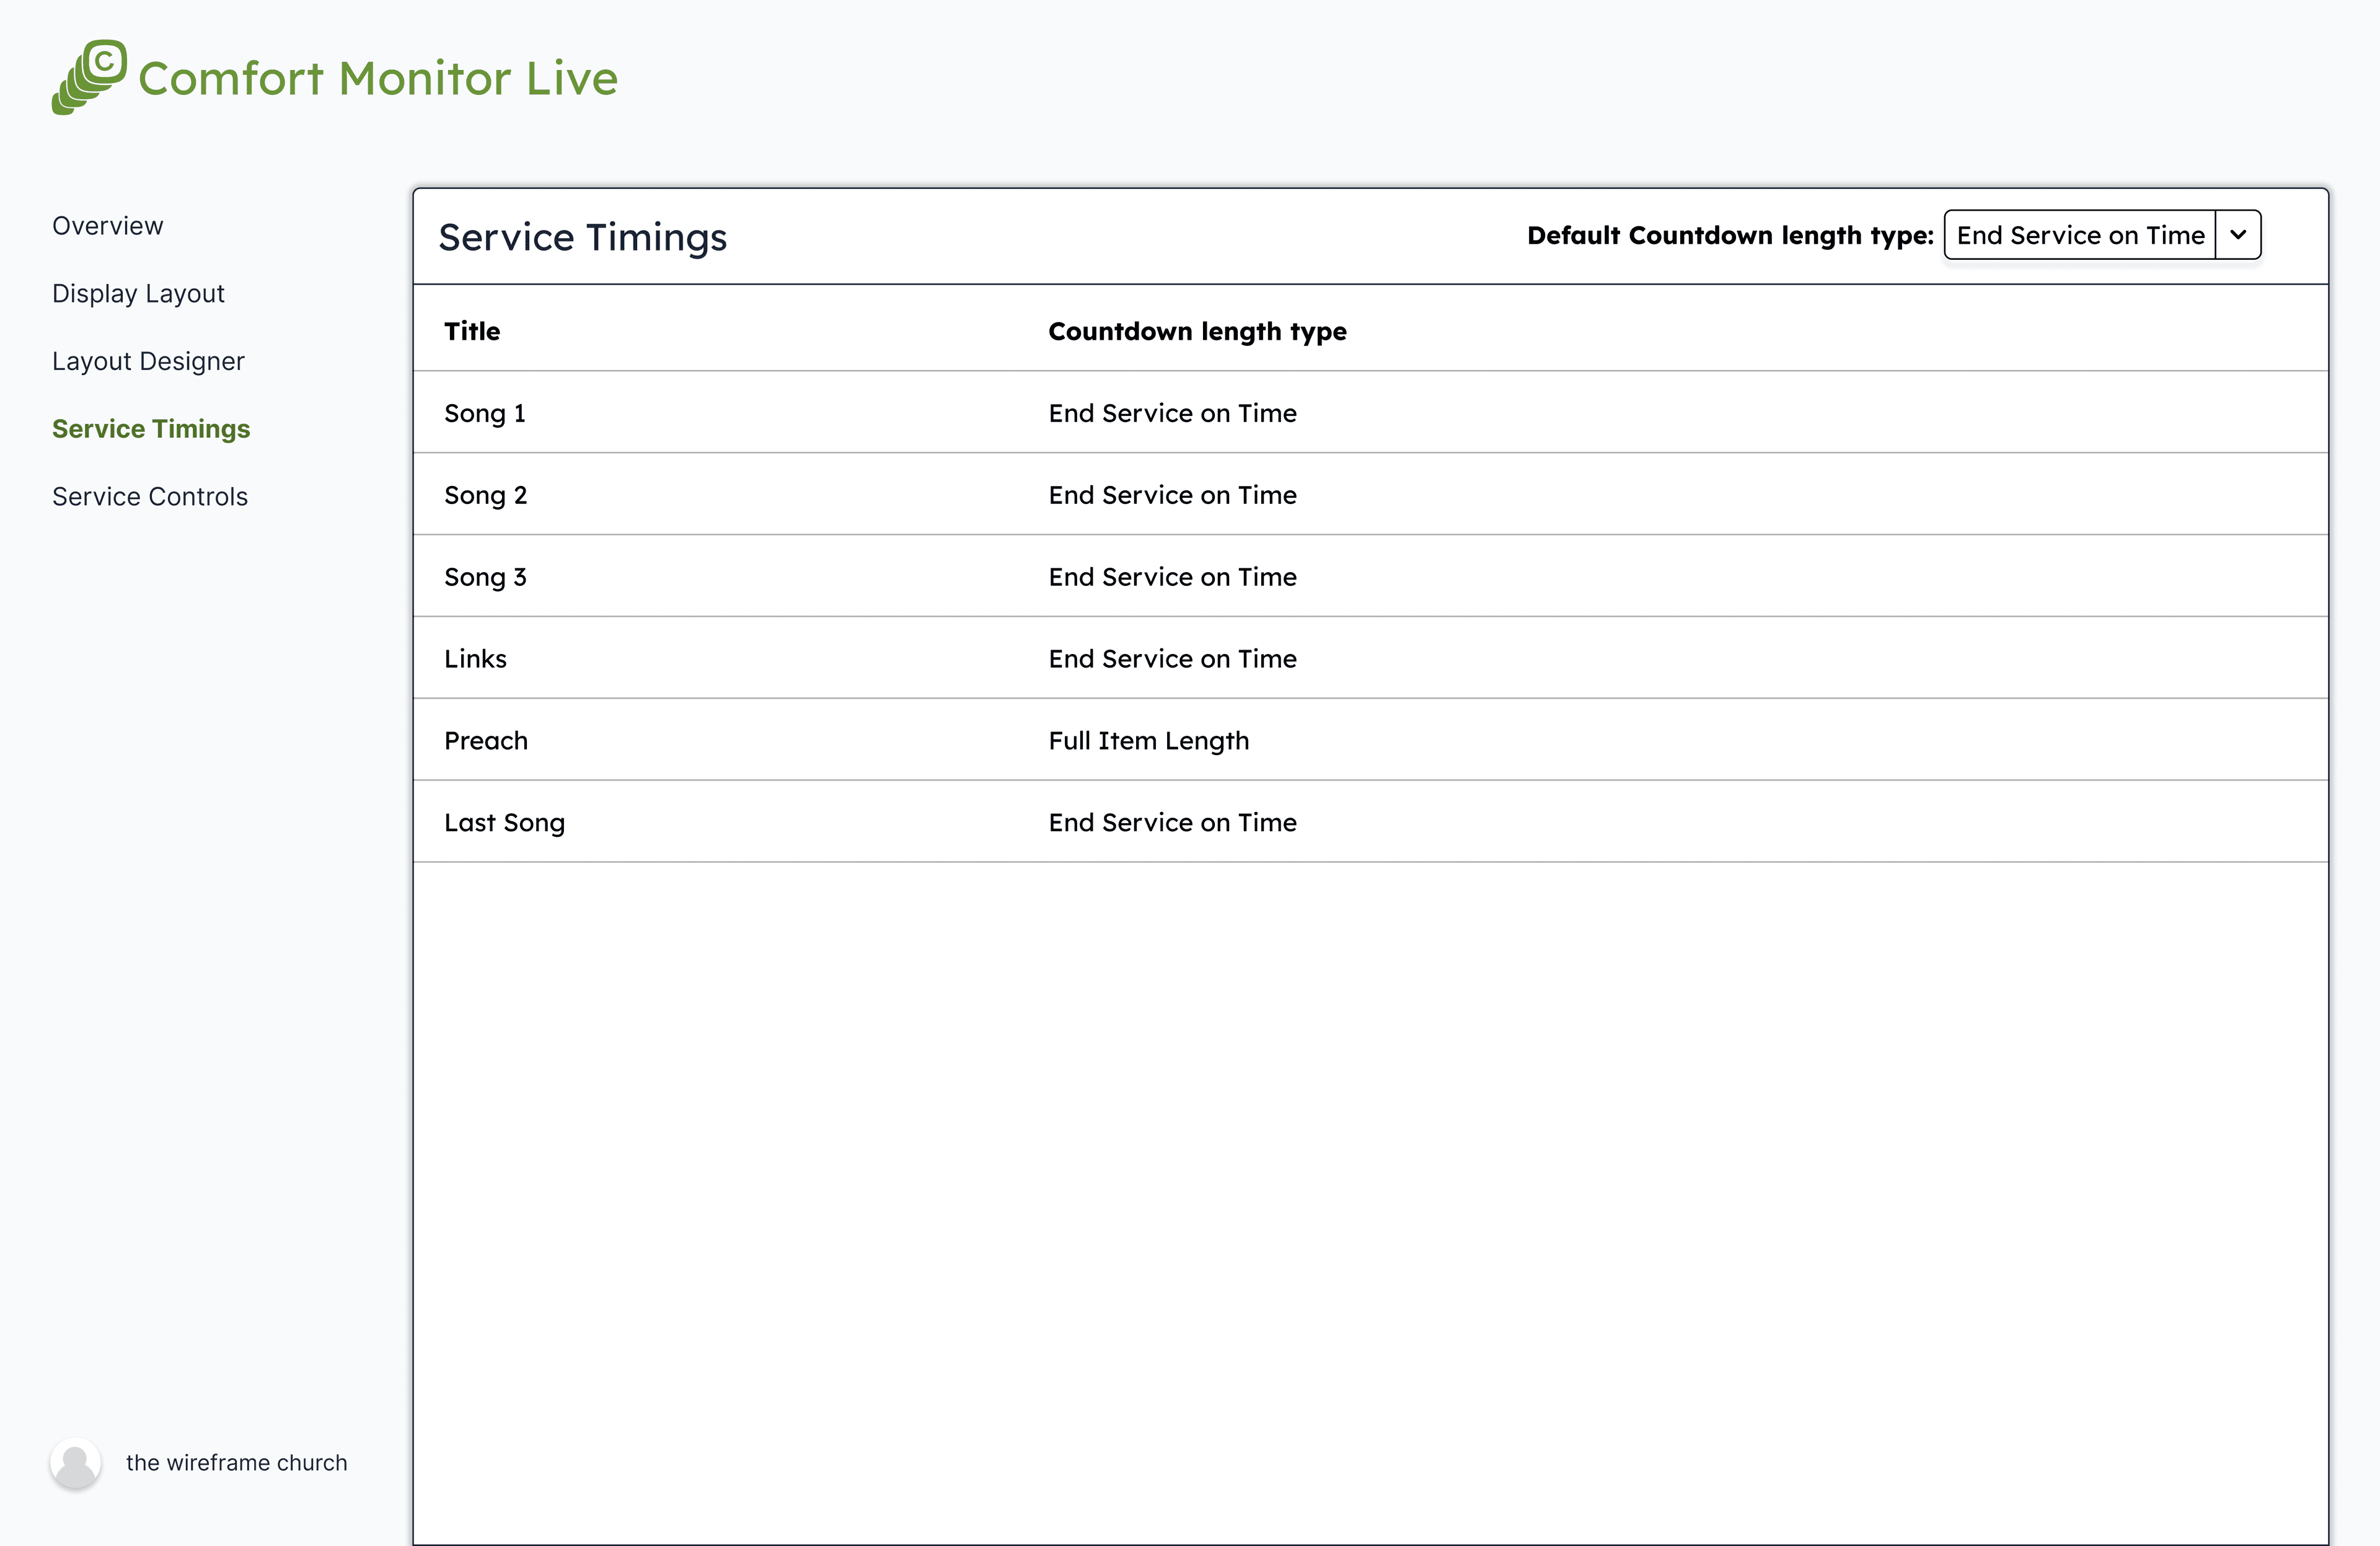Select the End Service on Time combo box
The image size is (2380, 1546).
pyautogui.click(x=2102, y=235)
